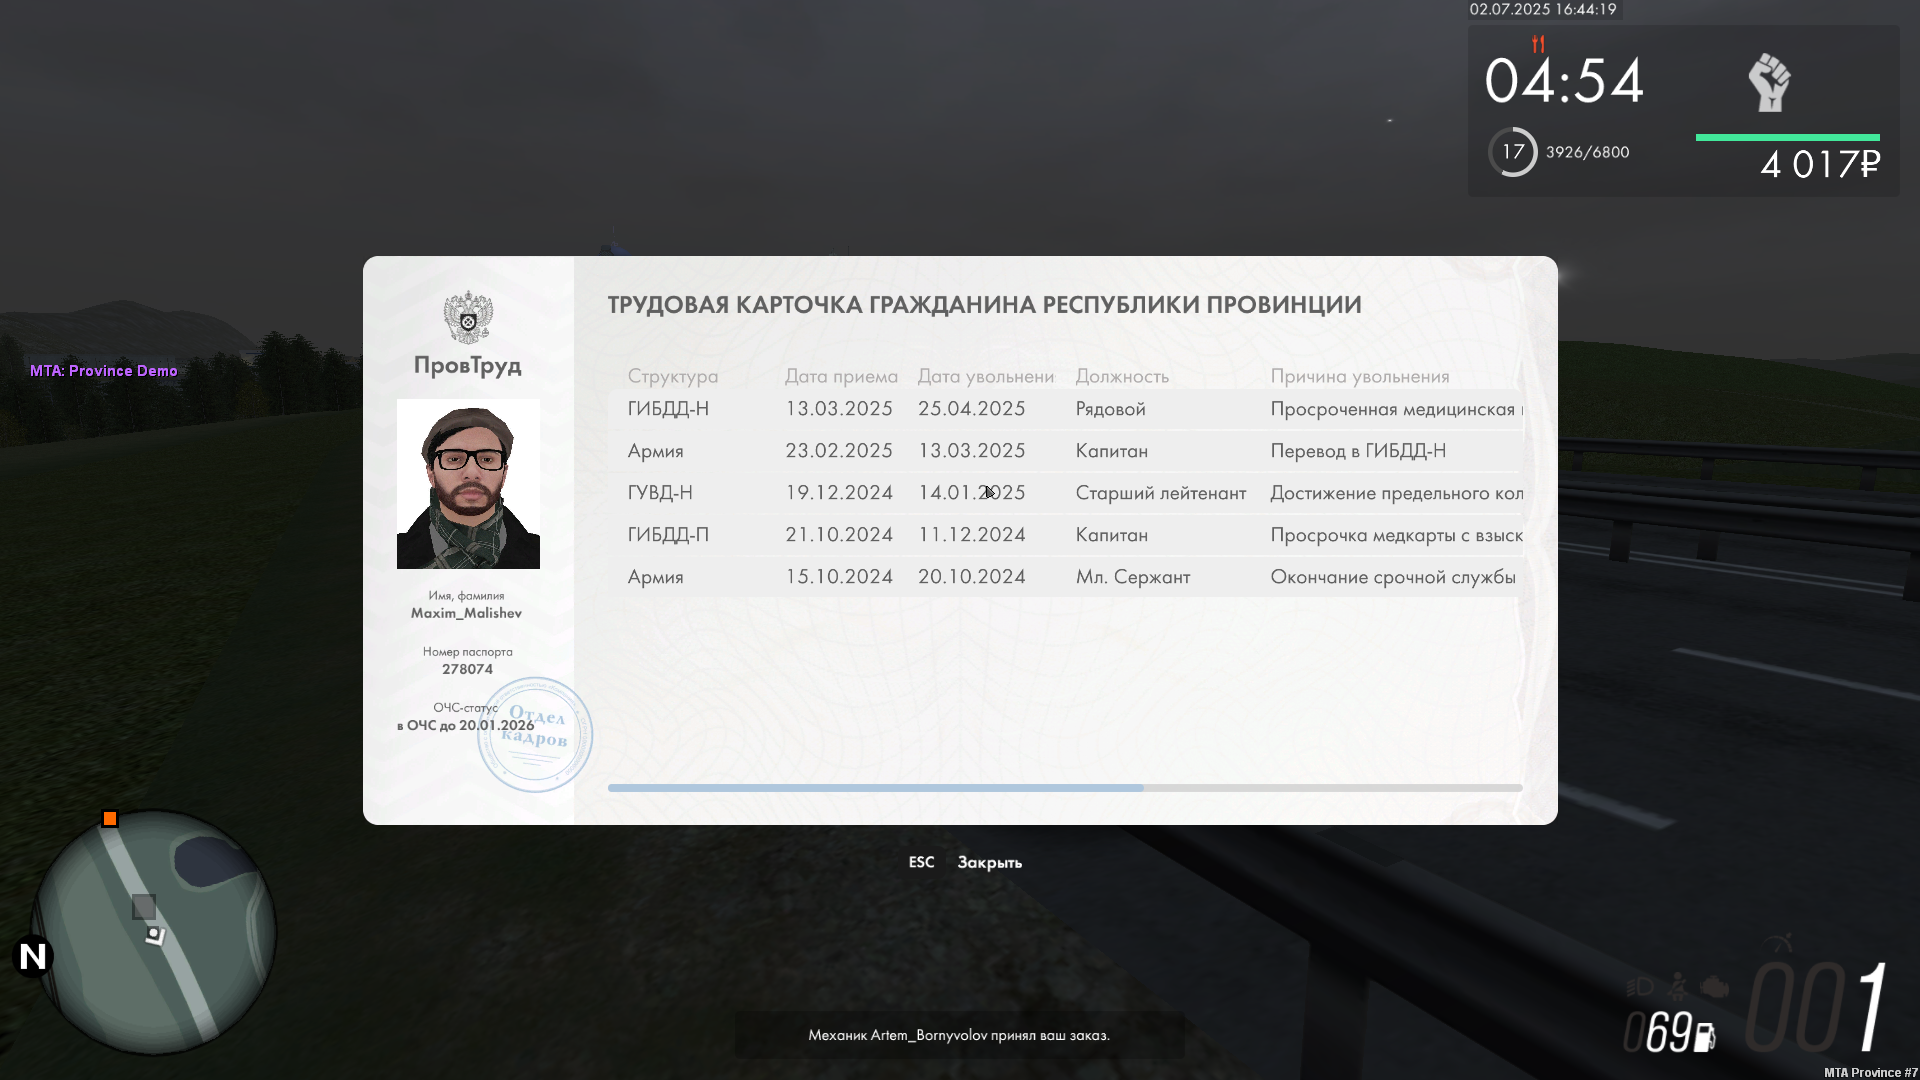
Task: Click Капитан in the ГИБДД-П row
Action: coord(1112,535)
